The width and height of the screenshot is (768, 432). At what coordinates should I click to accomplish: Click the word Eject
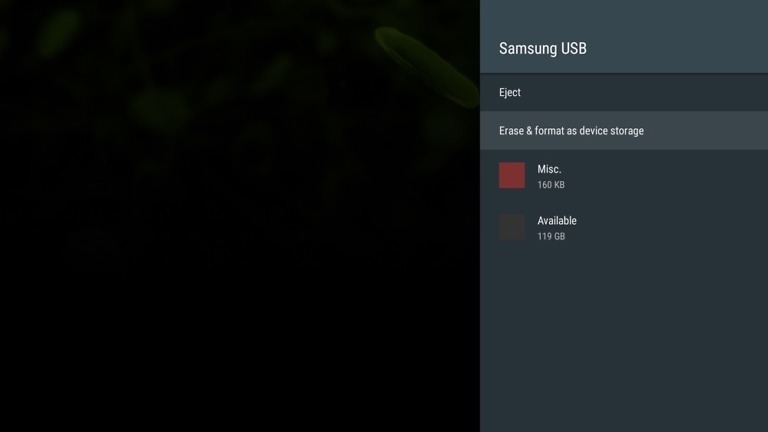[x=510, y=93]
